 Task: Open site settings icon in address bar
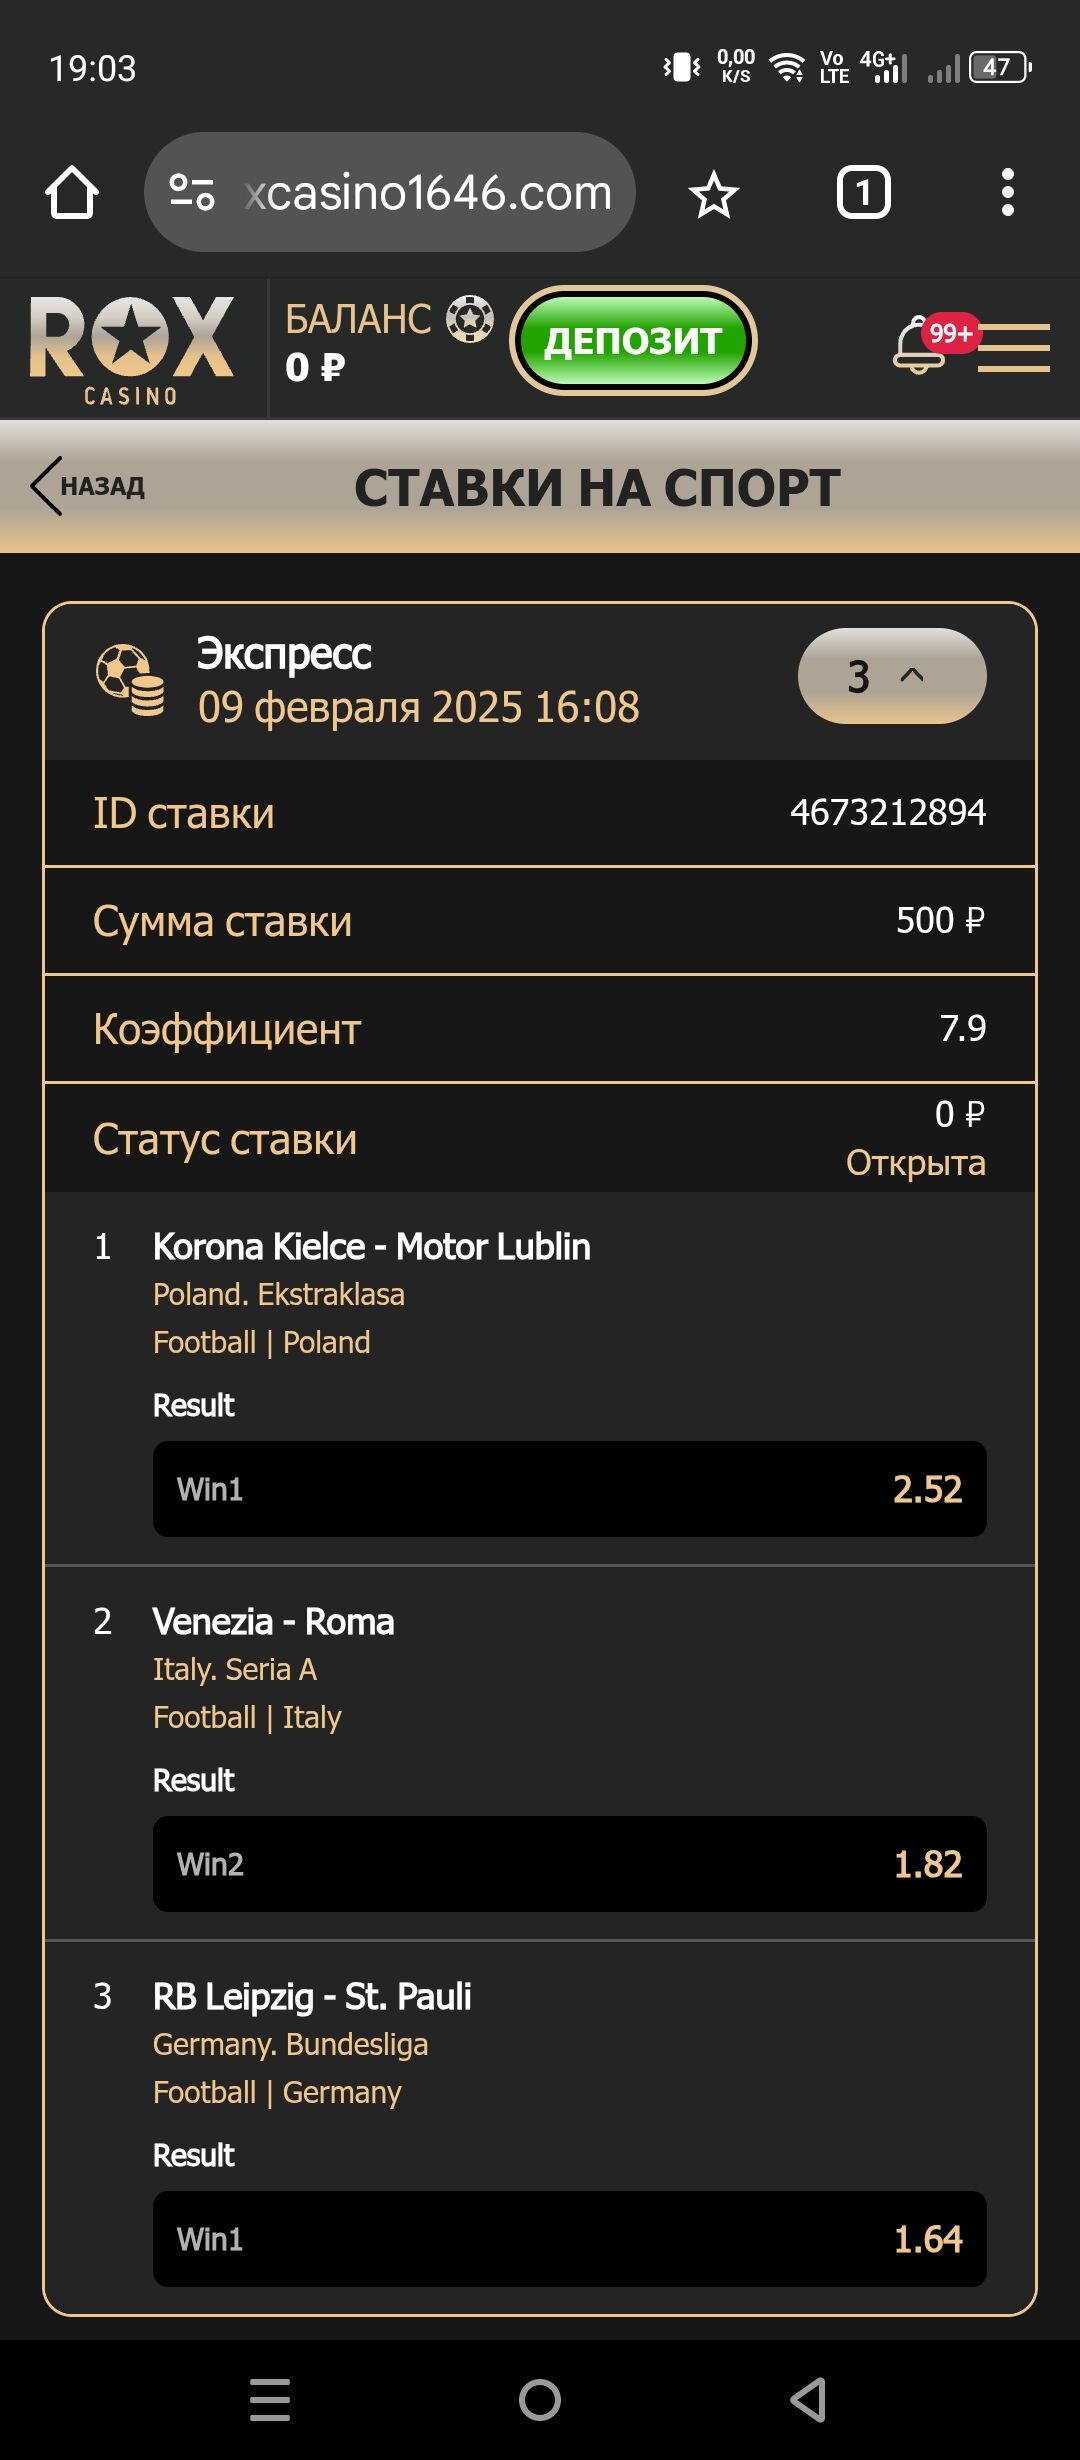click(x=192, y=192)
